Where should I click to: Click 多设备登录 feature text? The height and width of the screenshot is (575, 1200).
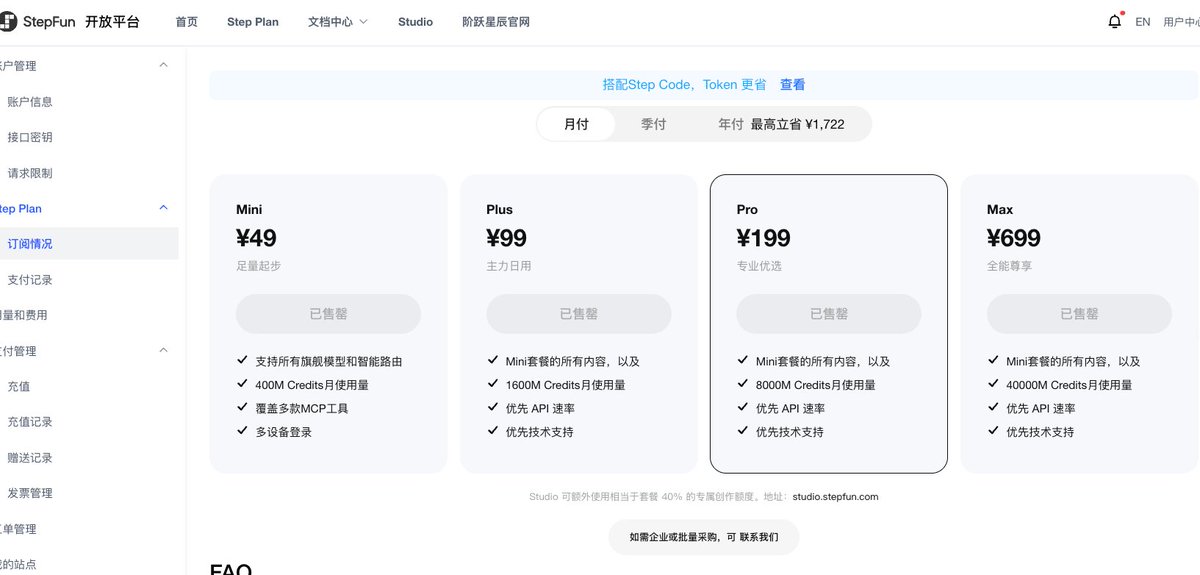284,432
